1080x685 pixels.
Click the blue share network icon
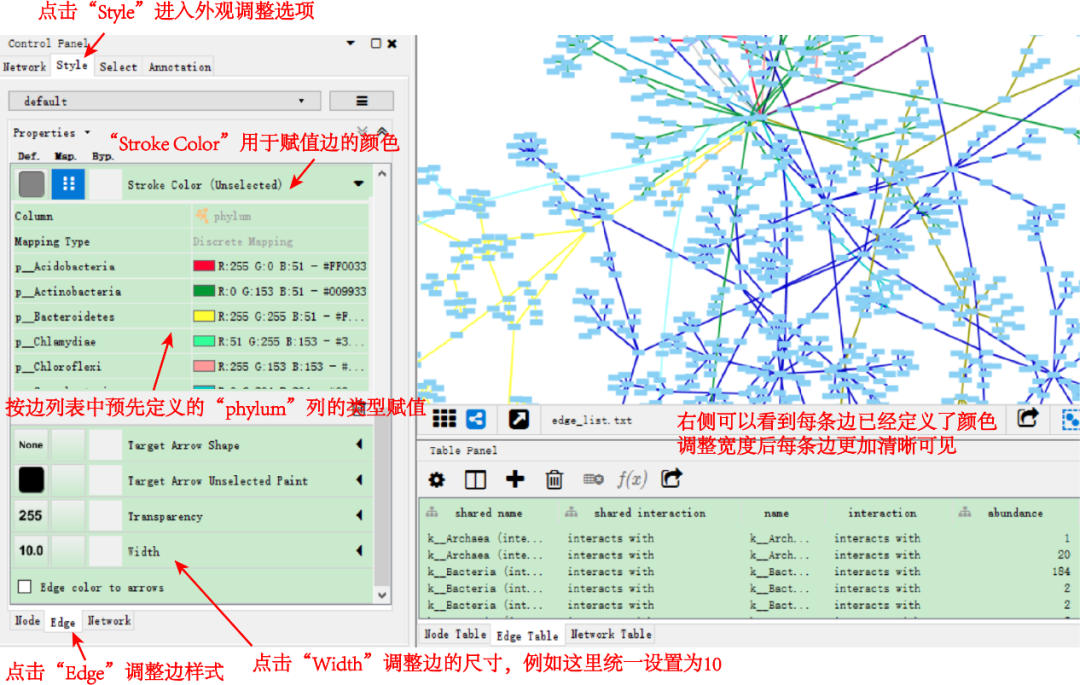(476, 419)
